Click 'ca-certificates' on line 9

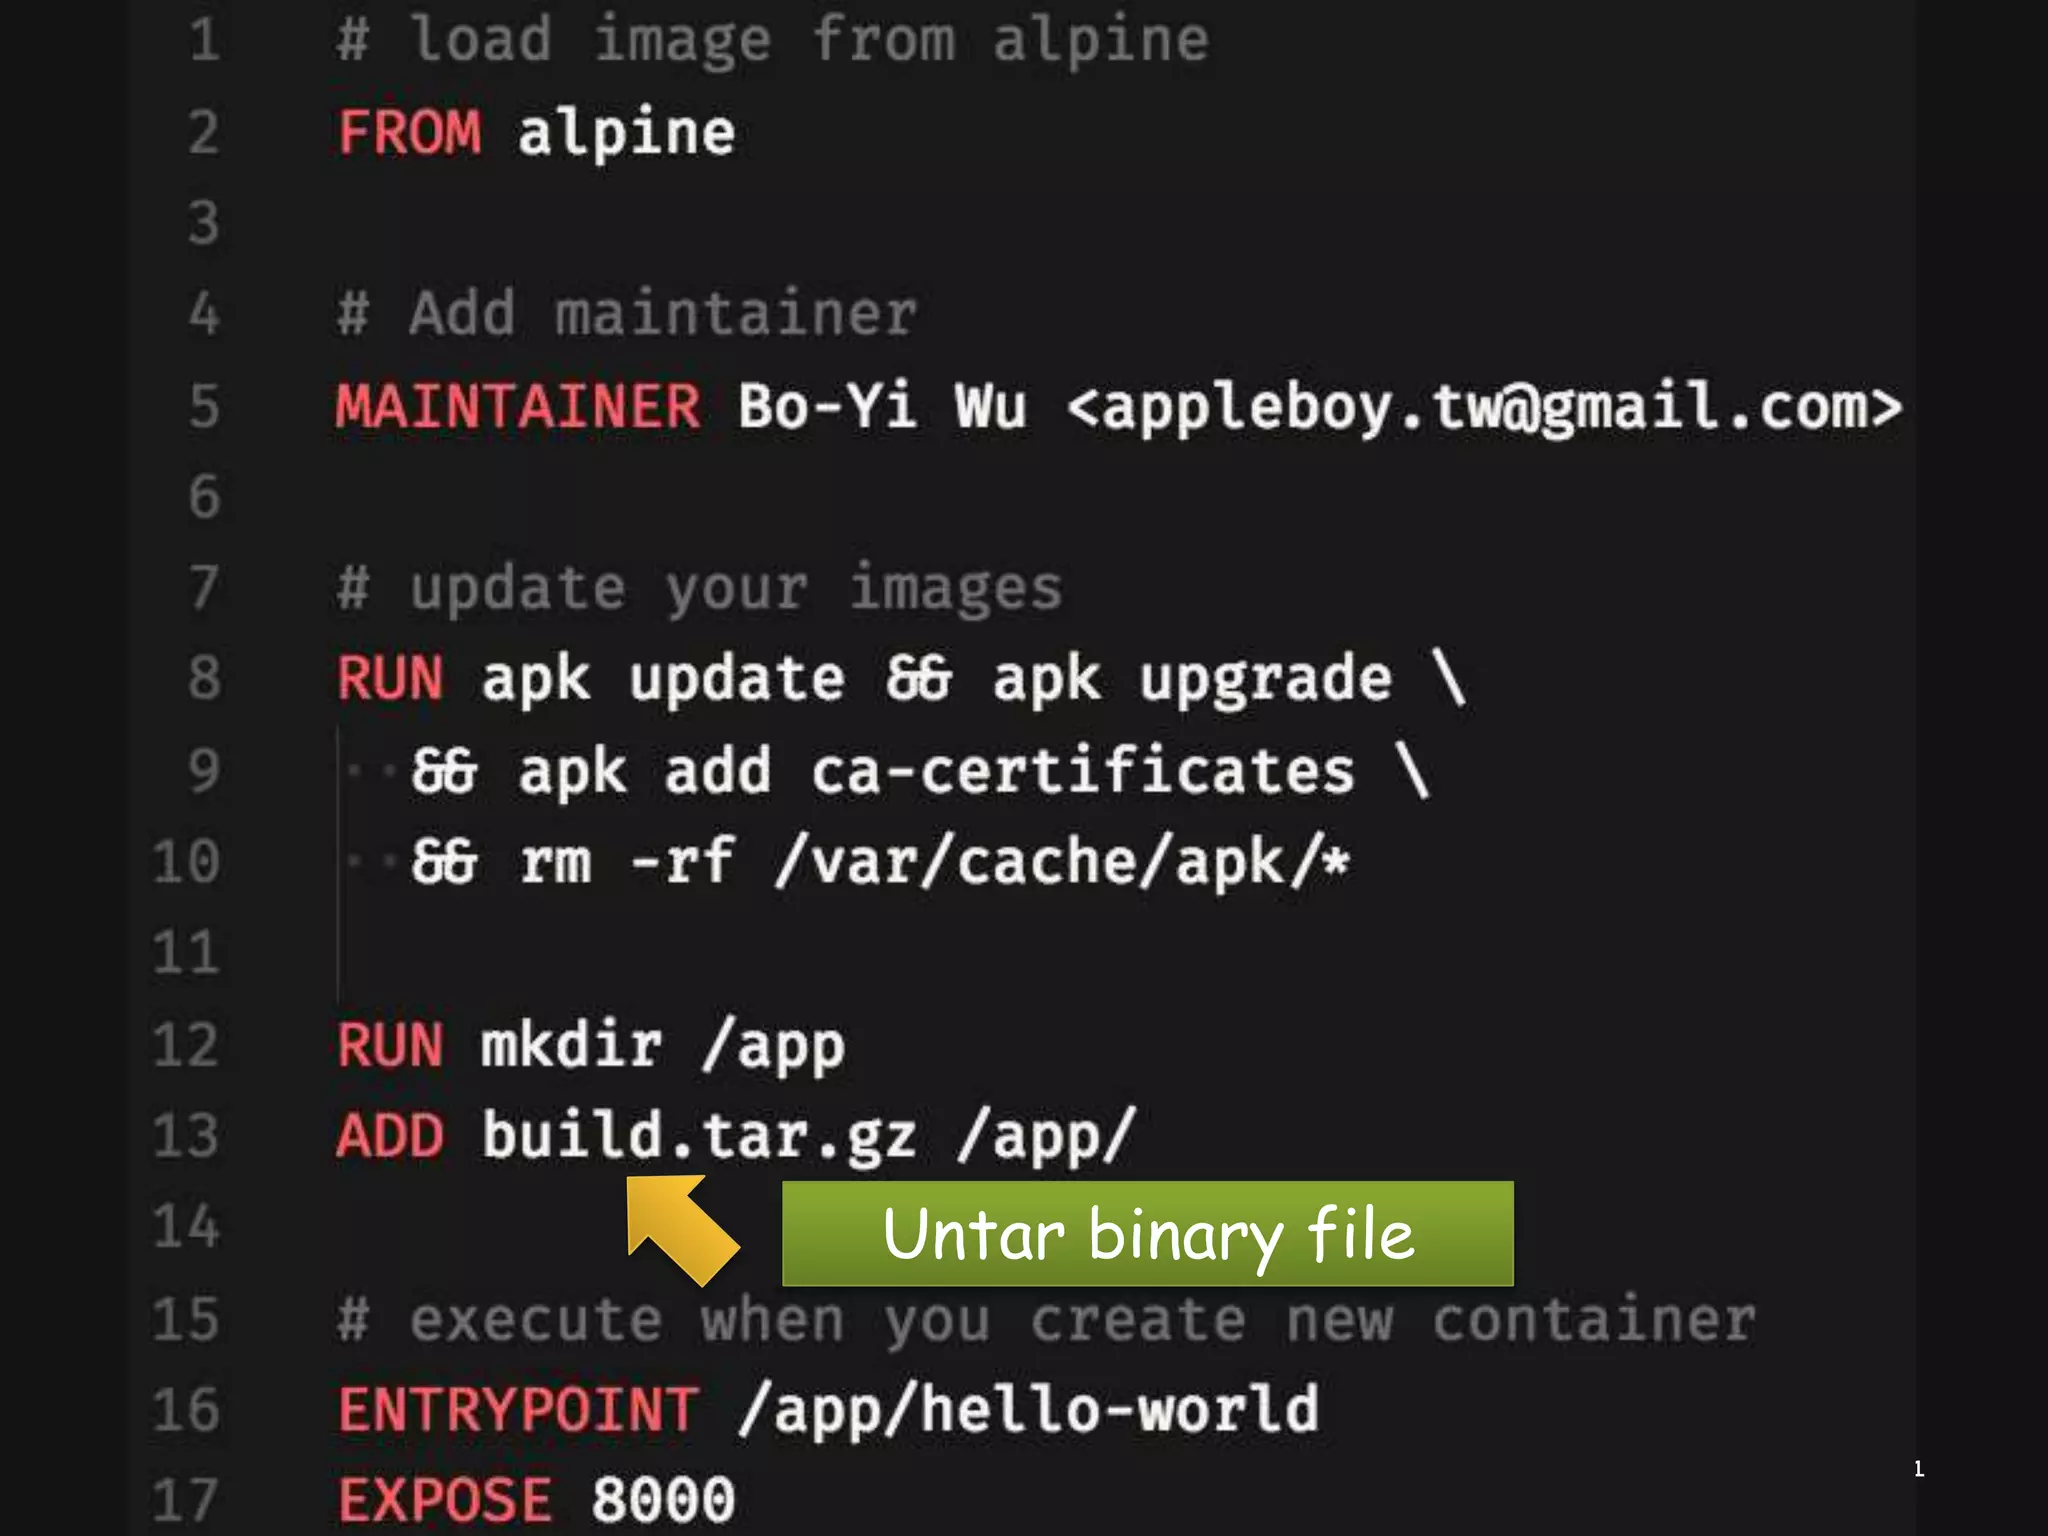(1082, 771)
